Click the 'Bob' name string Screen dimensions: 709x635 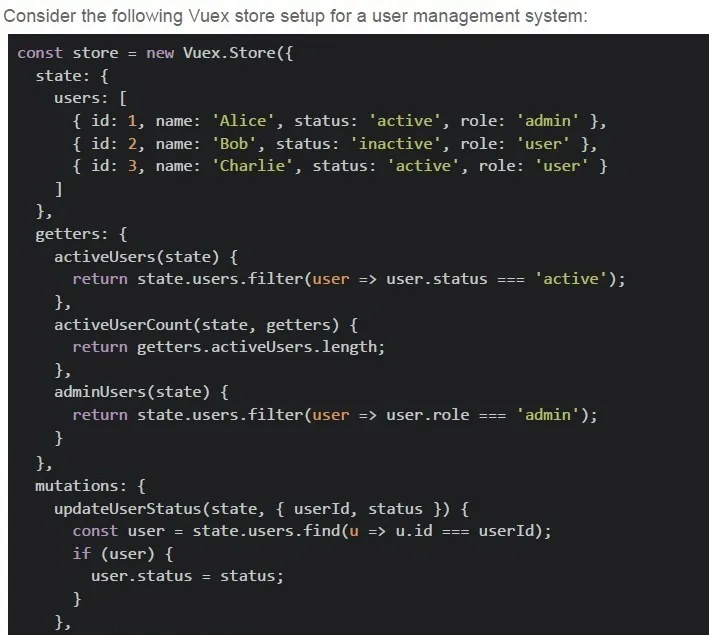coord(234,143)
